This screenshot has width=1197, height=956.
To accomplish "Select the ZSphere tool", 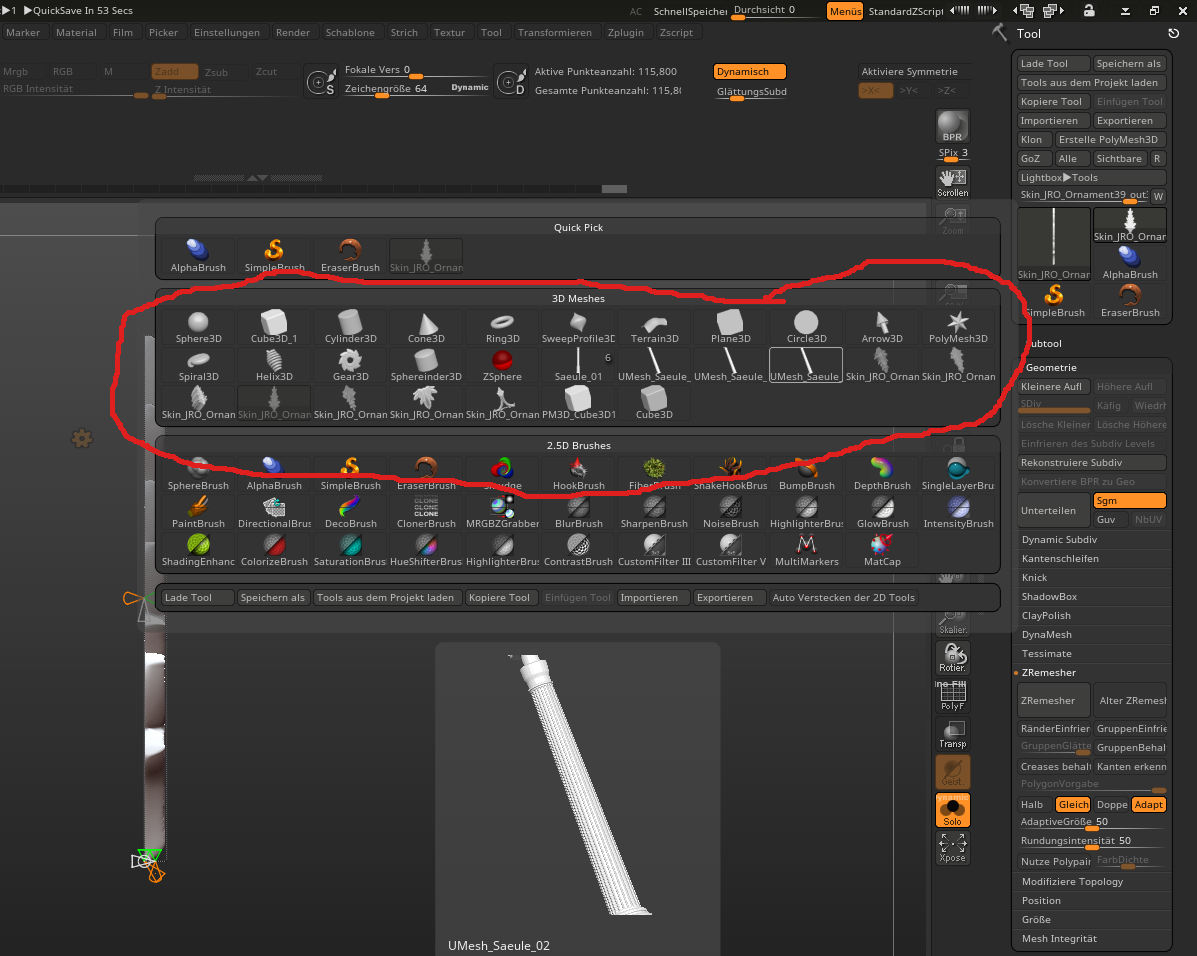I will point(502,365).
